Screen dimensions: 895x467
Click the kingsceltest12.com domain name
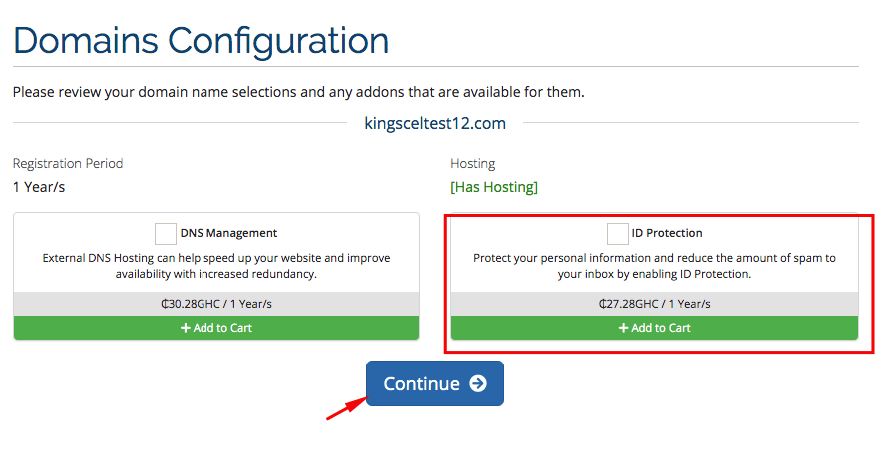point(435,124)
